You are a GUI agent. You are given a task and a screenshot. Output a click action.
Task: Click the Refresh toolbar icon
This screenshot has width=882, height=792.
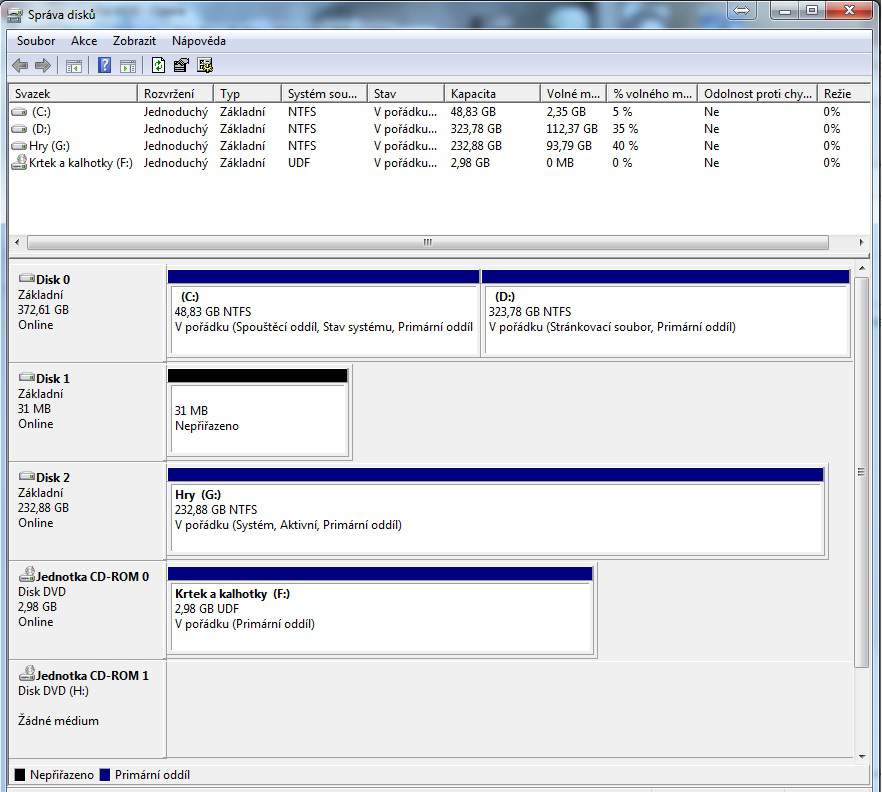[x=158, y=66]
